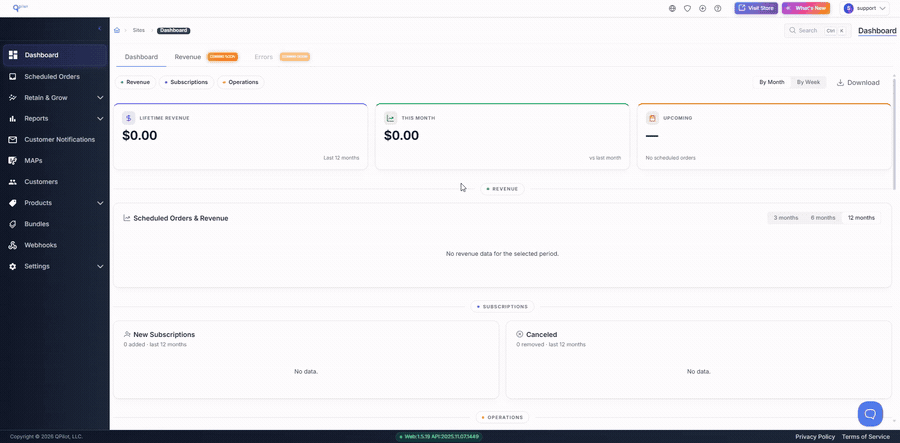900x443 pixels.
Task: Open the help question mark icon
Action: click(717, 9)
